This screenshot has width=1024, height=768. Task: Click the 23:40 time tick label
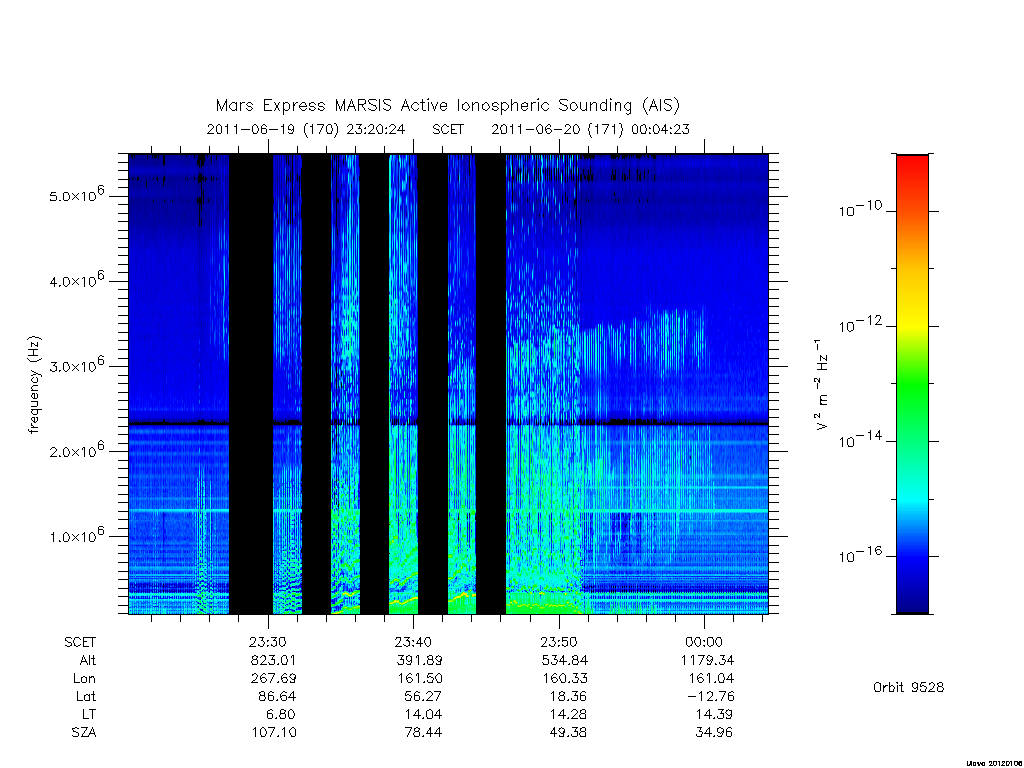coord(413,642)
